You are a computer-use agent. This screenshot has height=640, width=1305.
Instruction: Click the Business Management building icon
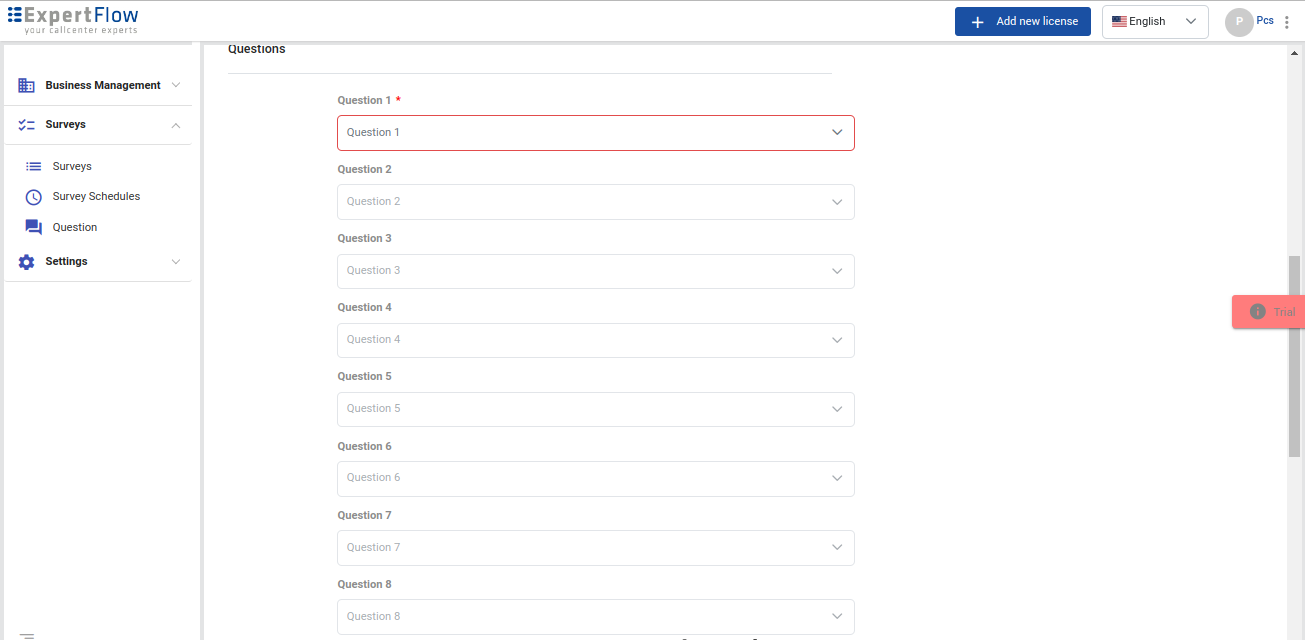tap(26, 86)
